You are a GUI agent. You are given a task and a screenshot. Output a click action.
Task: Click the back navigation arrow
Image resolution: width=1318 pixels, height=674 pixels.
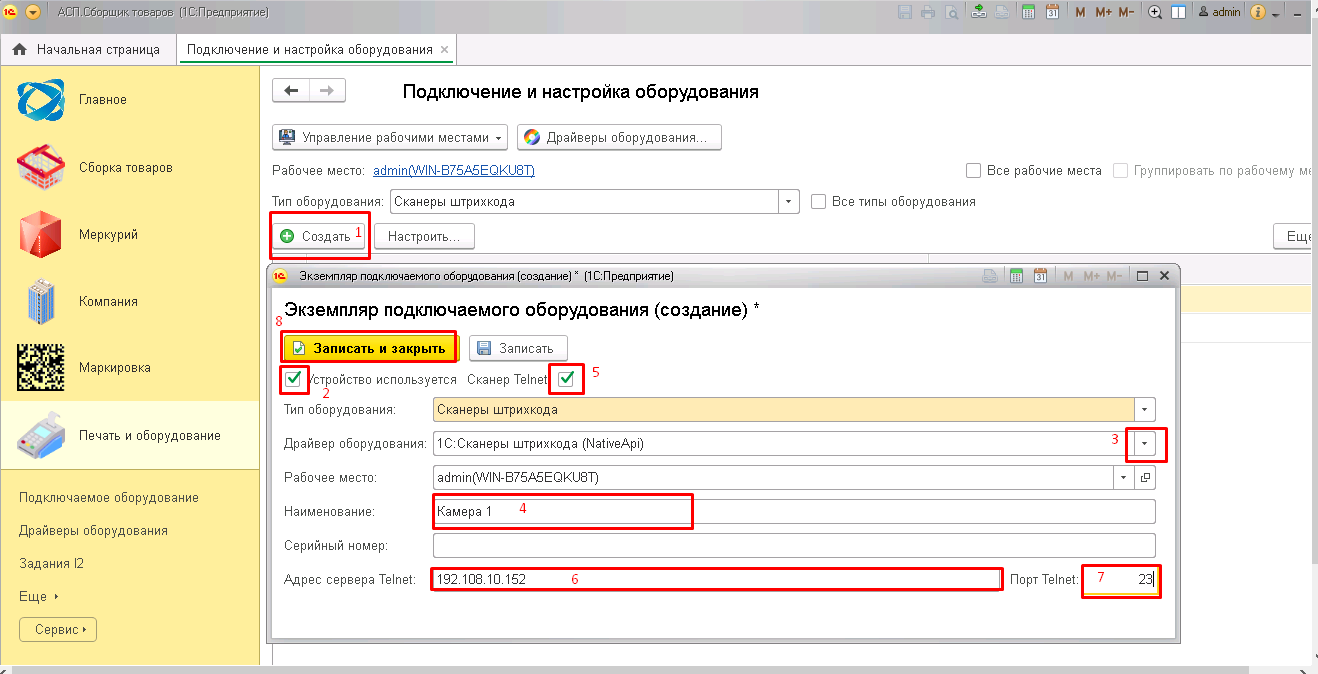pyautogui.click(x=291, y=91)
